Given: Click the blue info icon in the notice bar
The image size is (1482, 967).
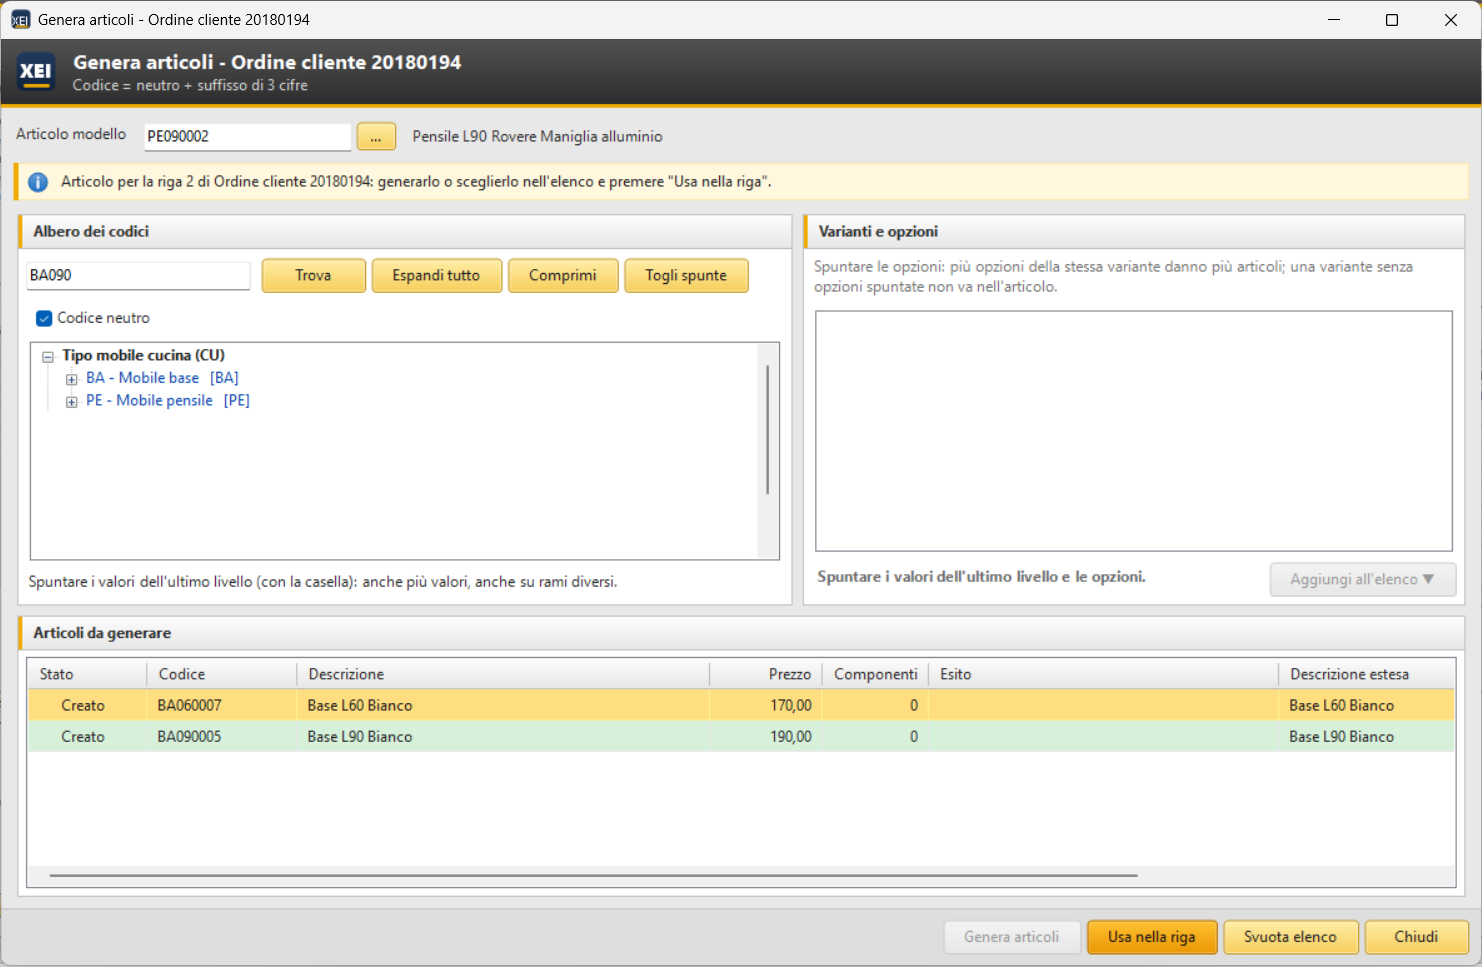Looking at the screenshot, I should tap(38, 182).
